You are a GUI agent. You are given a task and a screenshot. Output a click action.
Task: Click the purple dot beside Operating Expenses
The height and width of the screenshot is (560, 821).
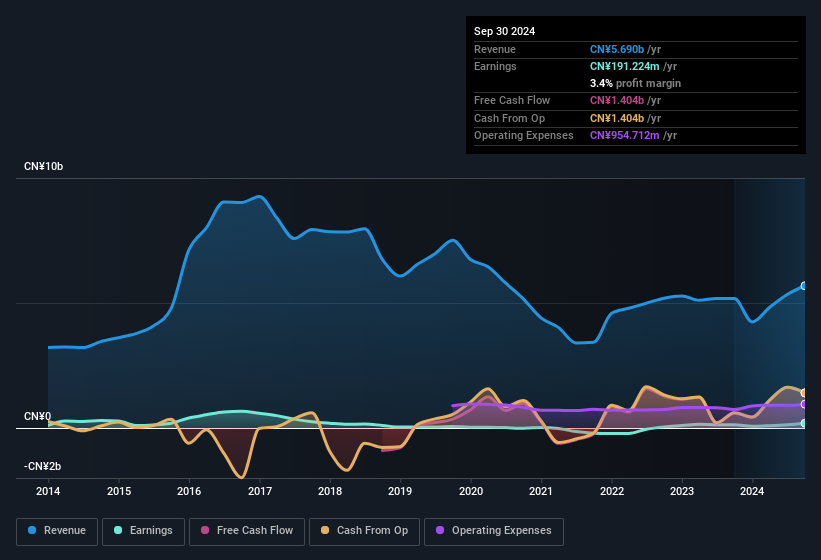tap(440, 531)
